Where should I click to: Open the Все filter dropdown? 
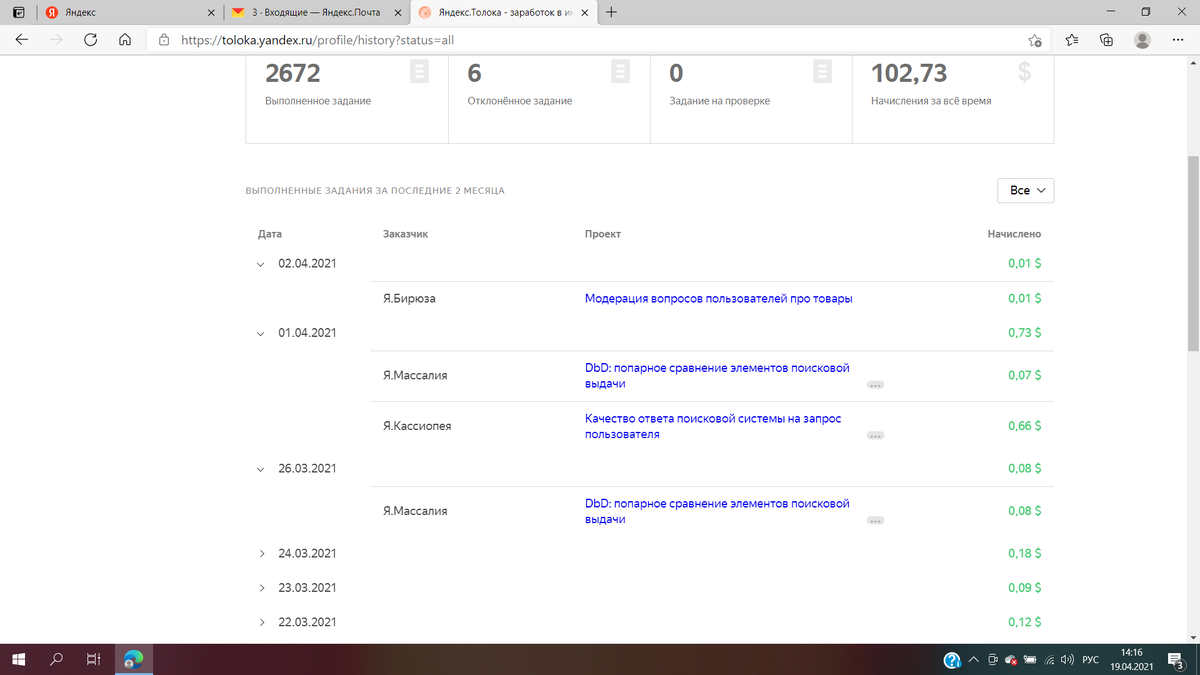(1026, 190)
